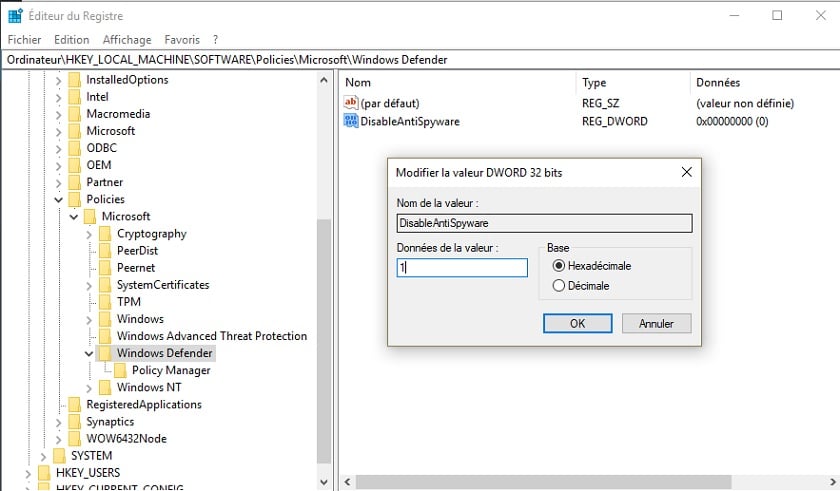Select the Peernet folder icon
Screen dimensions: 840x491
[x=105, y=268]
